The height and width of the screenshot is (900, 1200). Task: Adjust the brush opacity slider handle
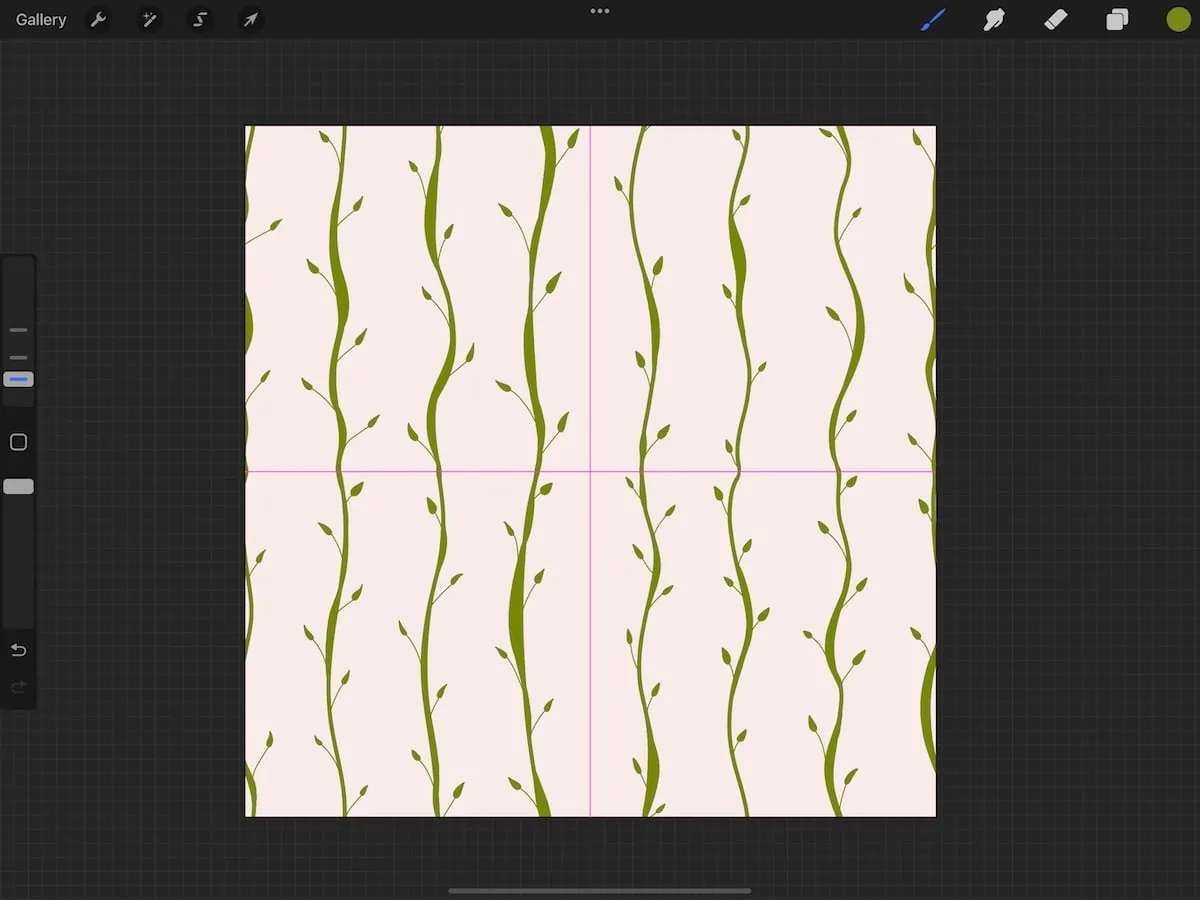(18, 486)
